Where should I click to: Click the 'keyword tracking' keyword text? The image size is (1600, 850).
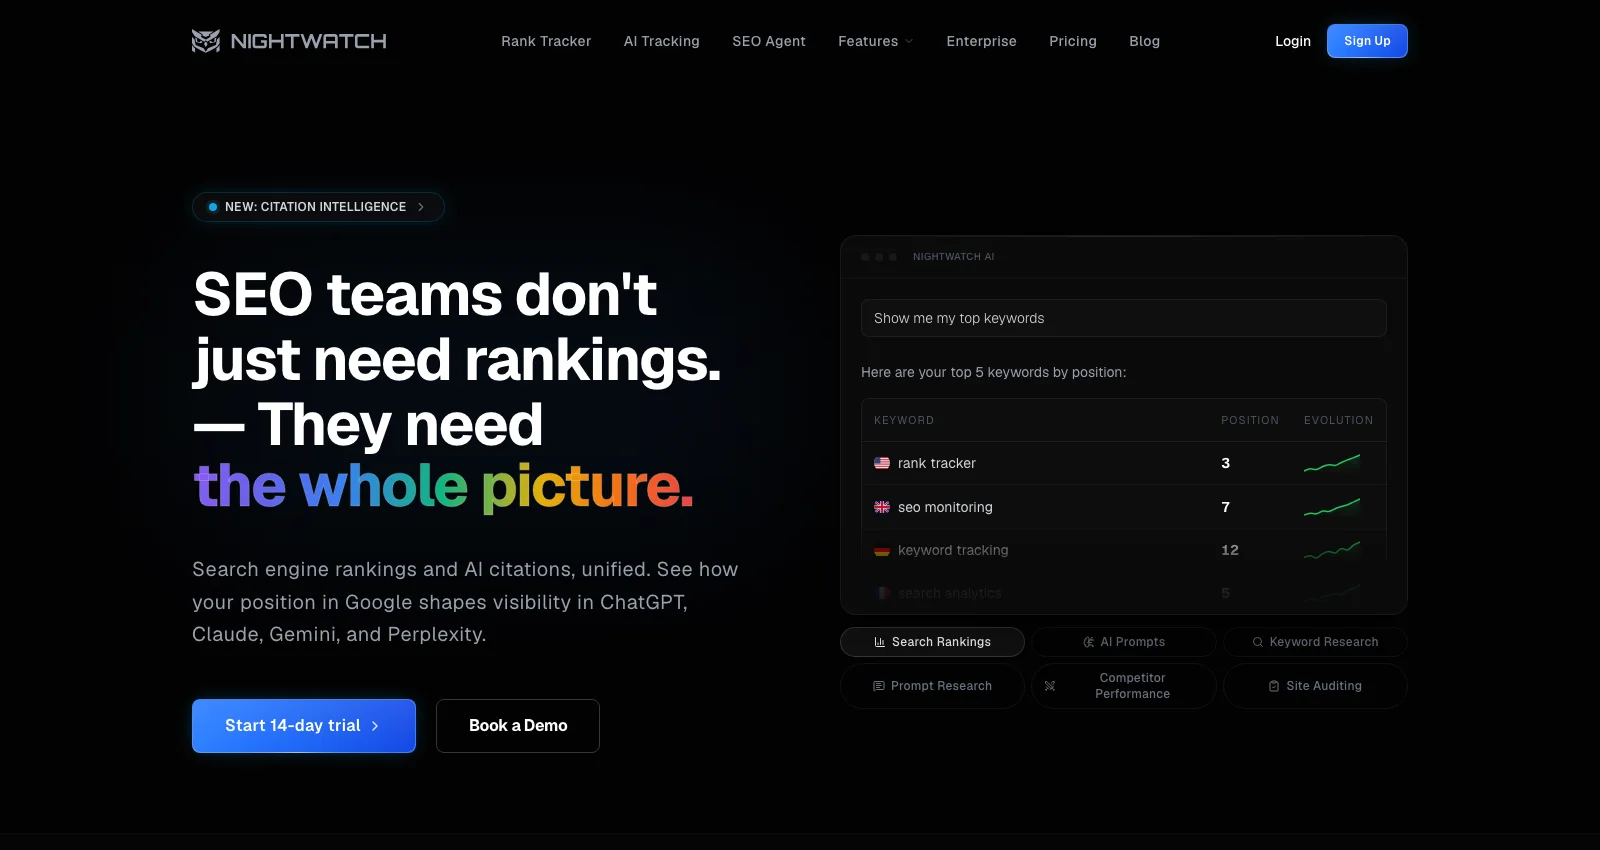pos(953,550)
